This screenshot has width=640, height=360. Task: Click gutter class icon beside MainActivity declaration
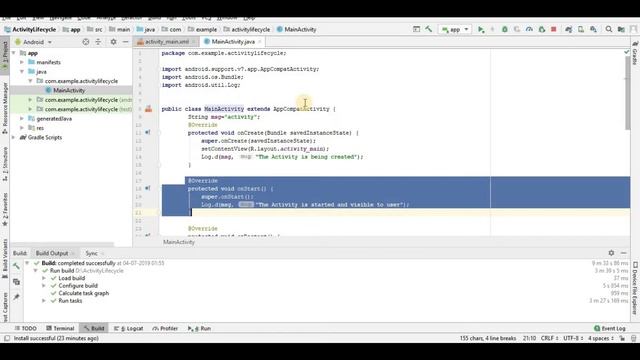point(148,109)
